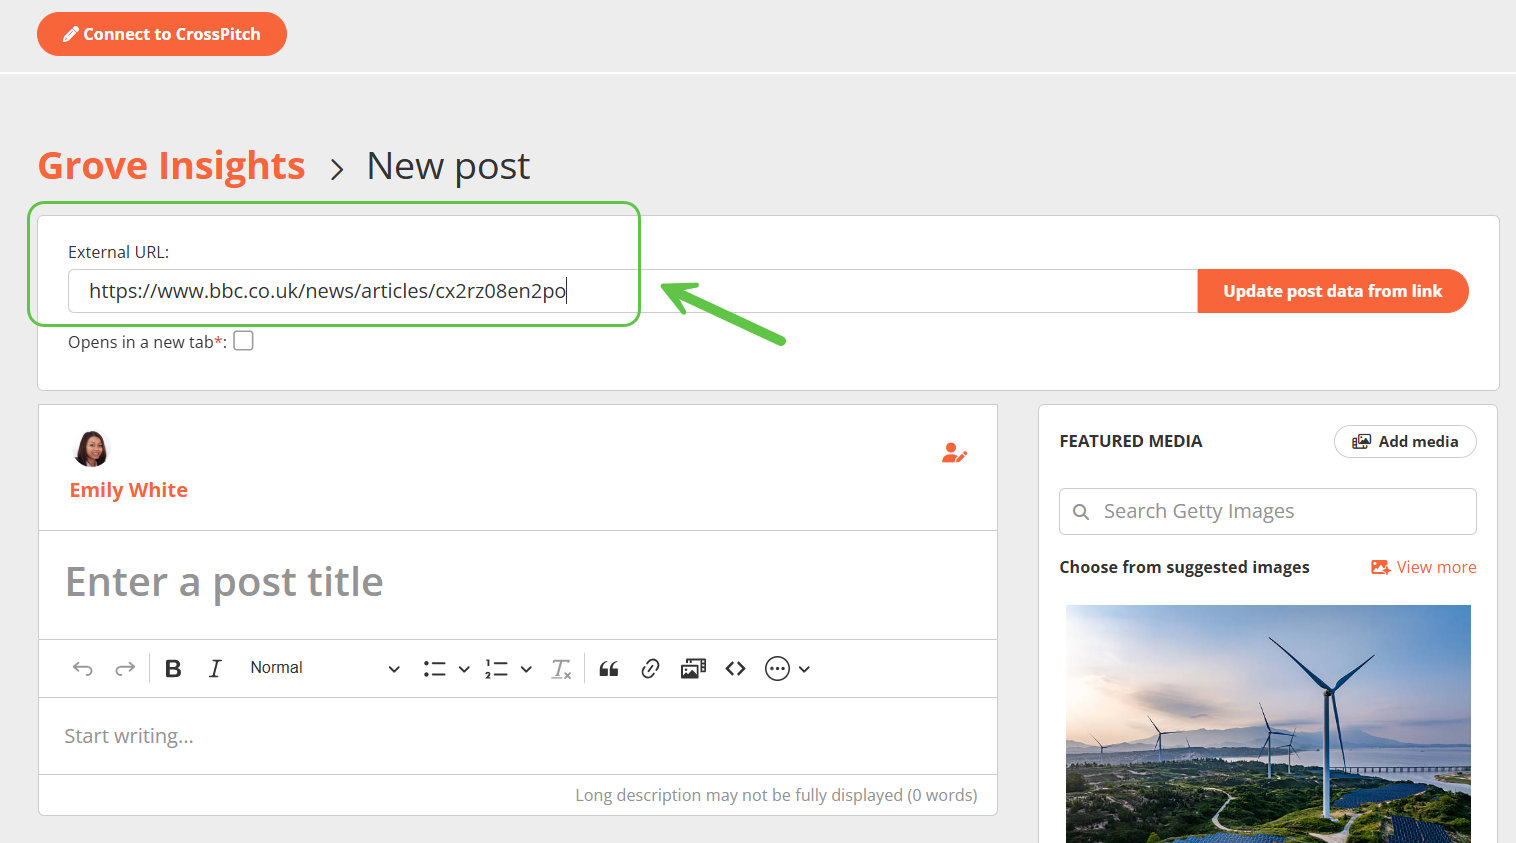The image size is (1516, 843).
Task: Click Update post data from link
Action: click(1332, 291)
